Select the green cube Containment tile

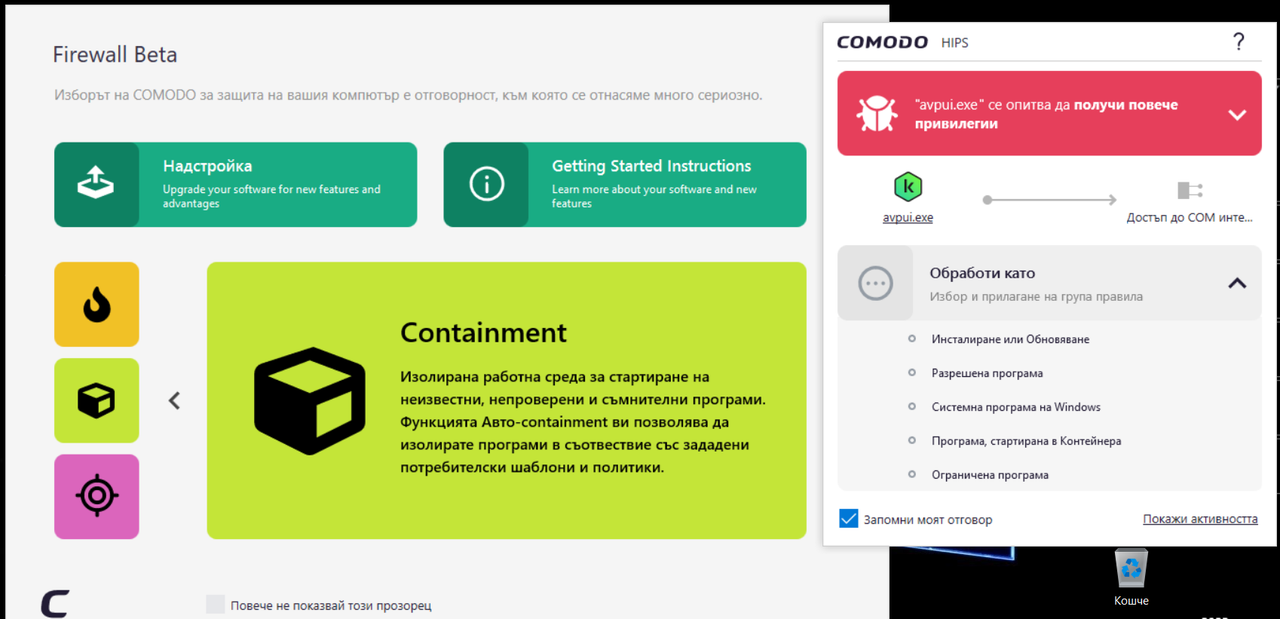96,400
